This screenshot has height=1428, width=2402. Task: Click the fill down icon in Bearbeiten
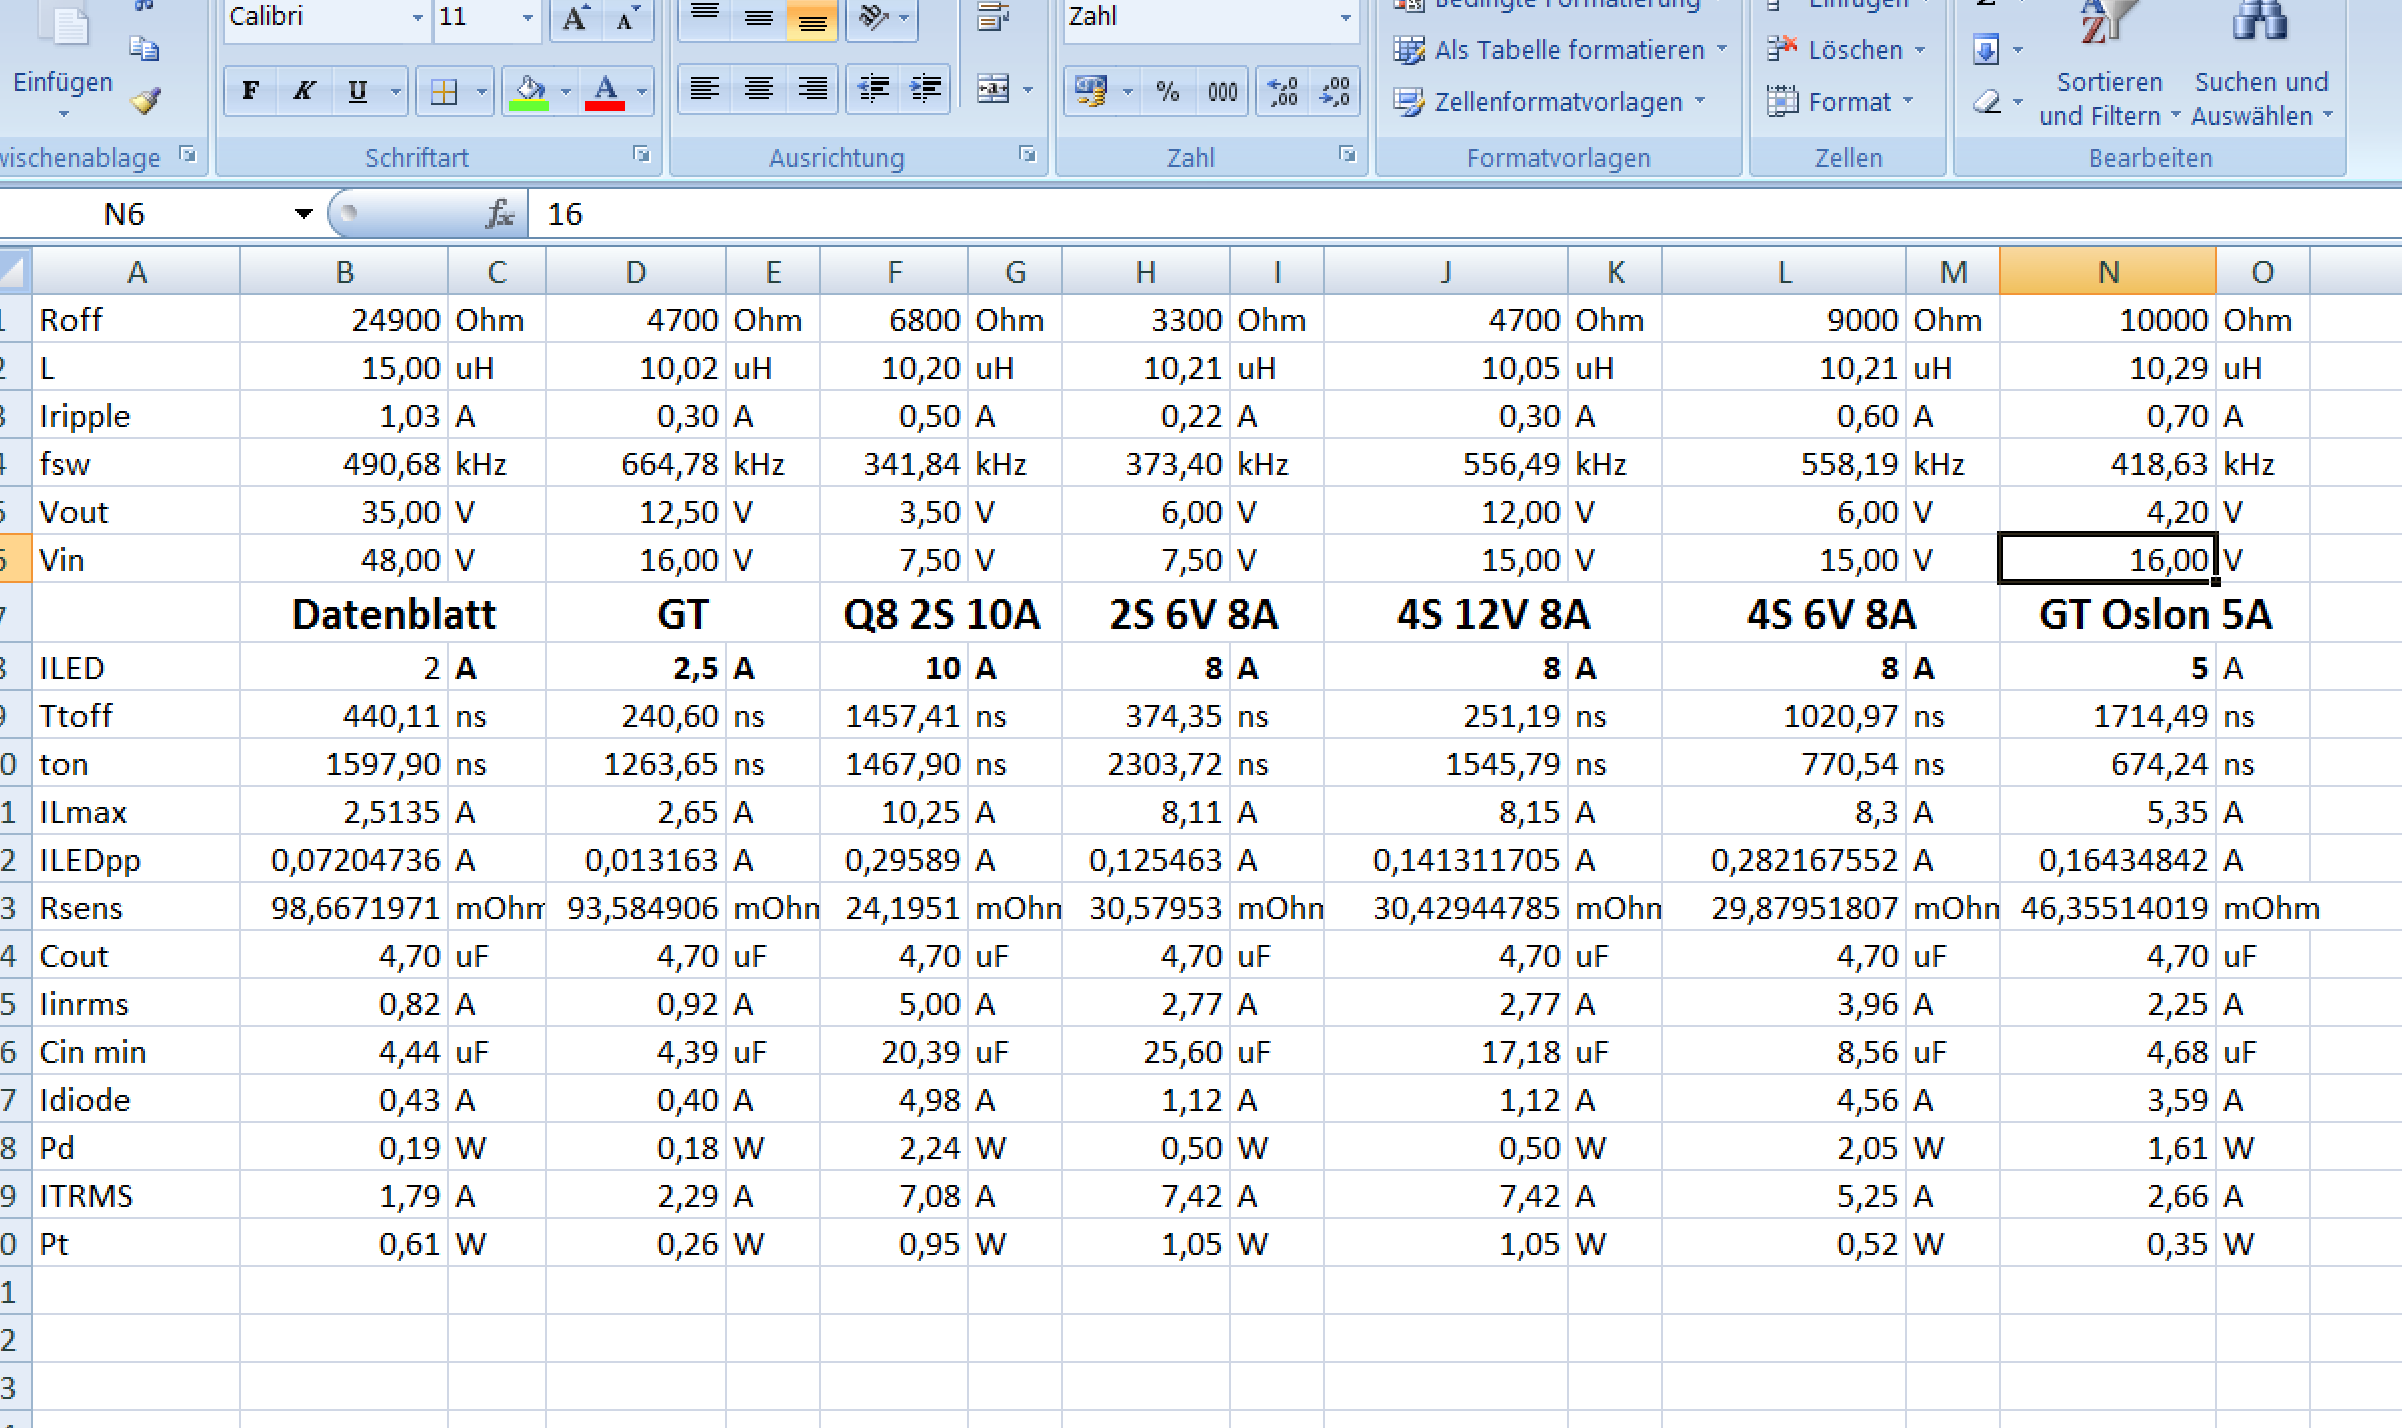click(1986, 49)
